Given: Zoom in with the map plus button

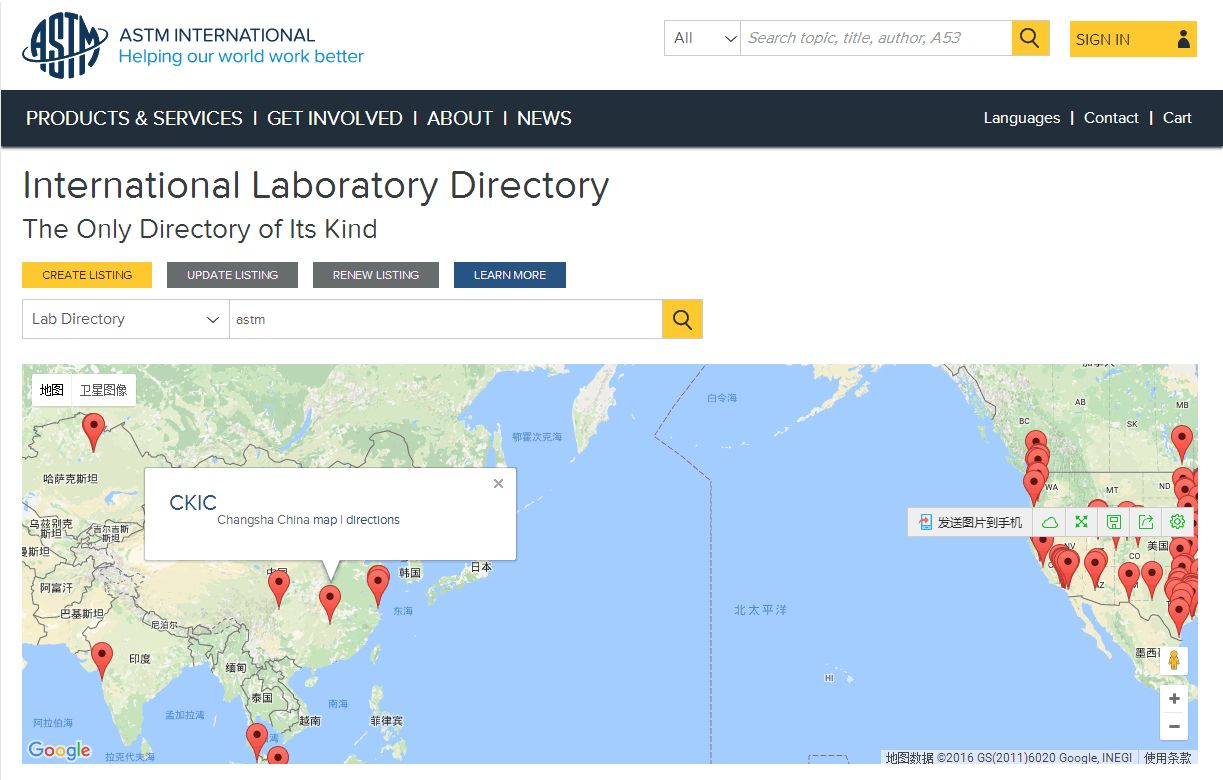Looking at the screenshot, I should (x=1174, y=699).
